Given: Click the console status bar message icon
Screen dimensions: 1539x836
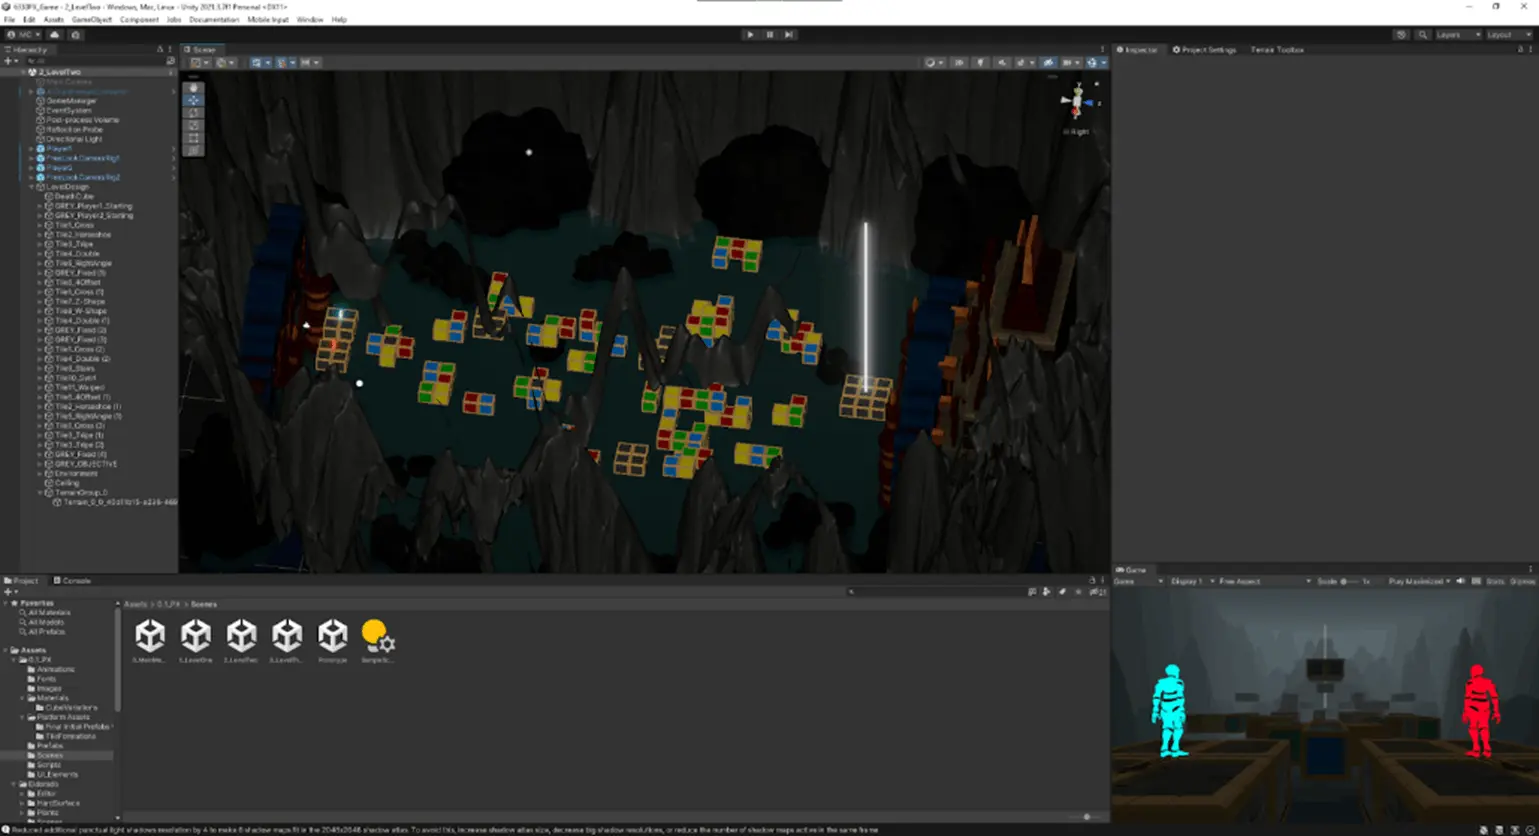Looking at the screenshot, I should 4,830.
